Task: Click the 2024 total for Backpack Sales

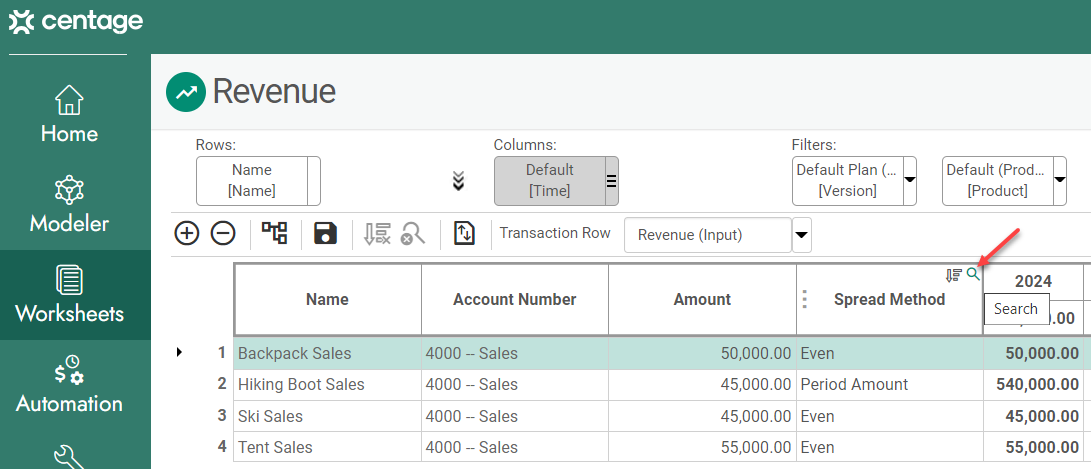Action: point(1033,353)
